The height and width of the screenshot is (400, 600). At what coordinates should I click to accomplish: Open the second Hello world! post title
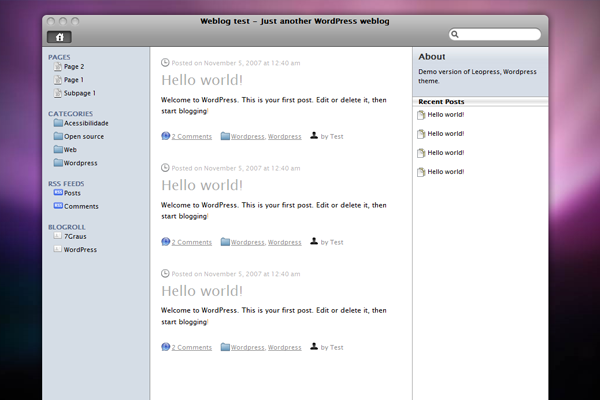point(202,186)
